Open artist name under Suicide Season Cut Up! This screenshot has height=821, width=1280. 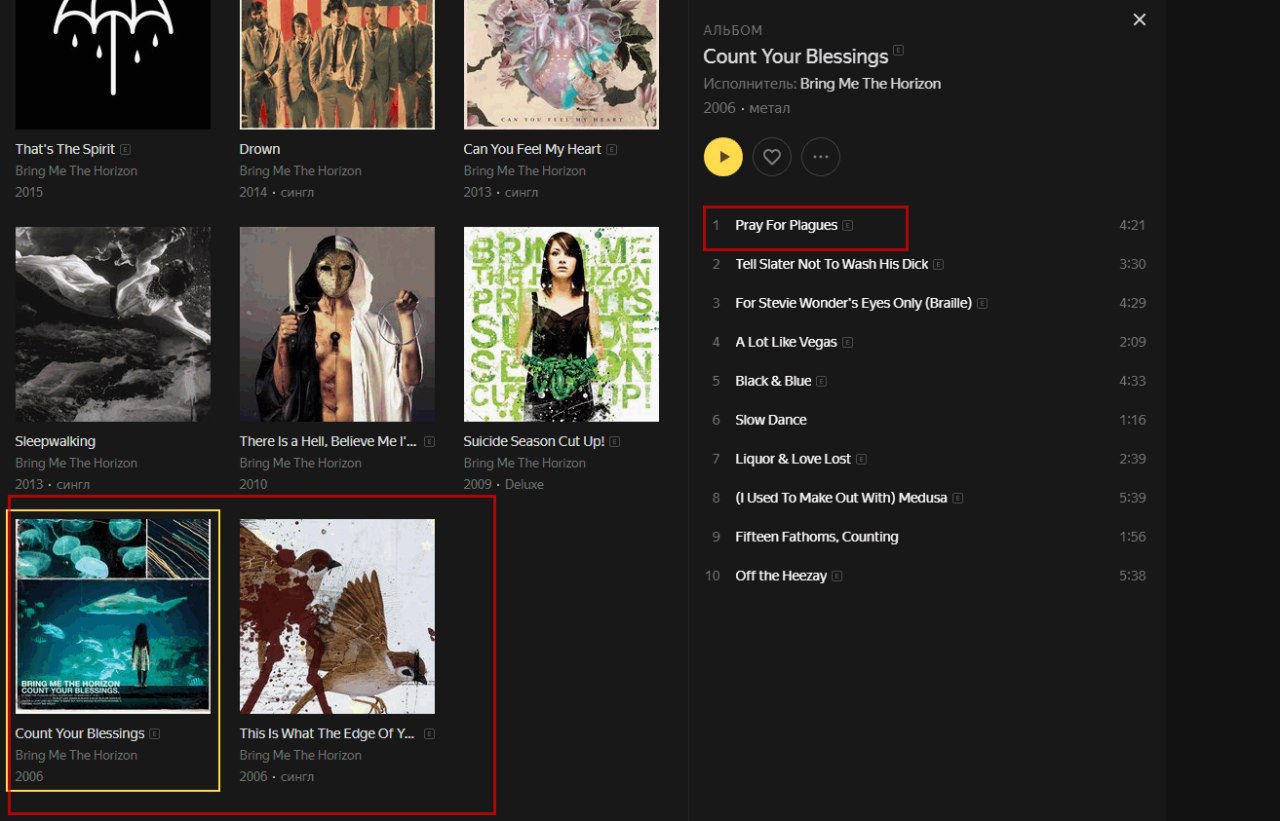click(524, 463)
